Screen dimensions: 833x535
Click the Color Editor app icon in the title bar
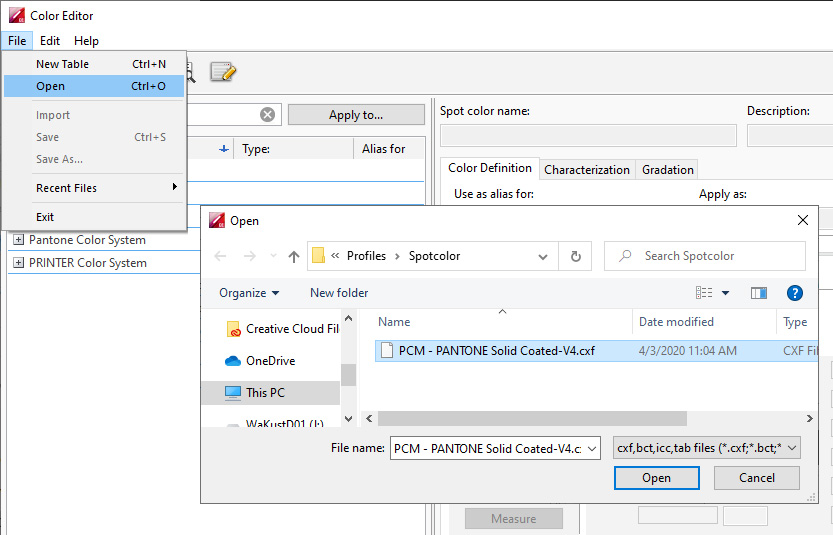pos(17,15)
